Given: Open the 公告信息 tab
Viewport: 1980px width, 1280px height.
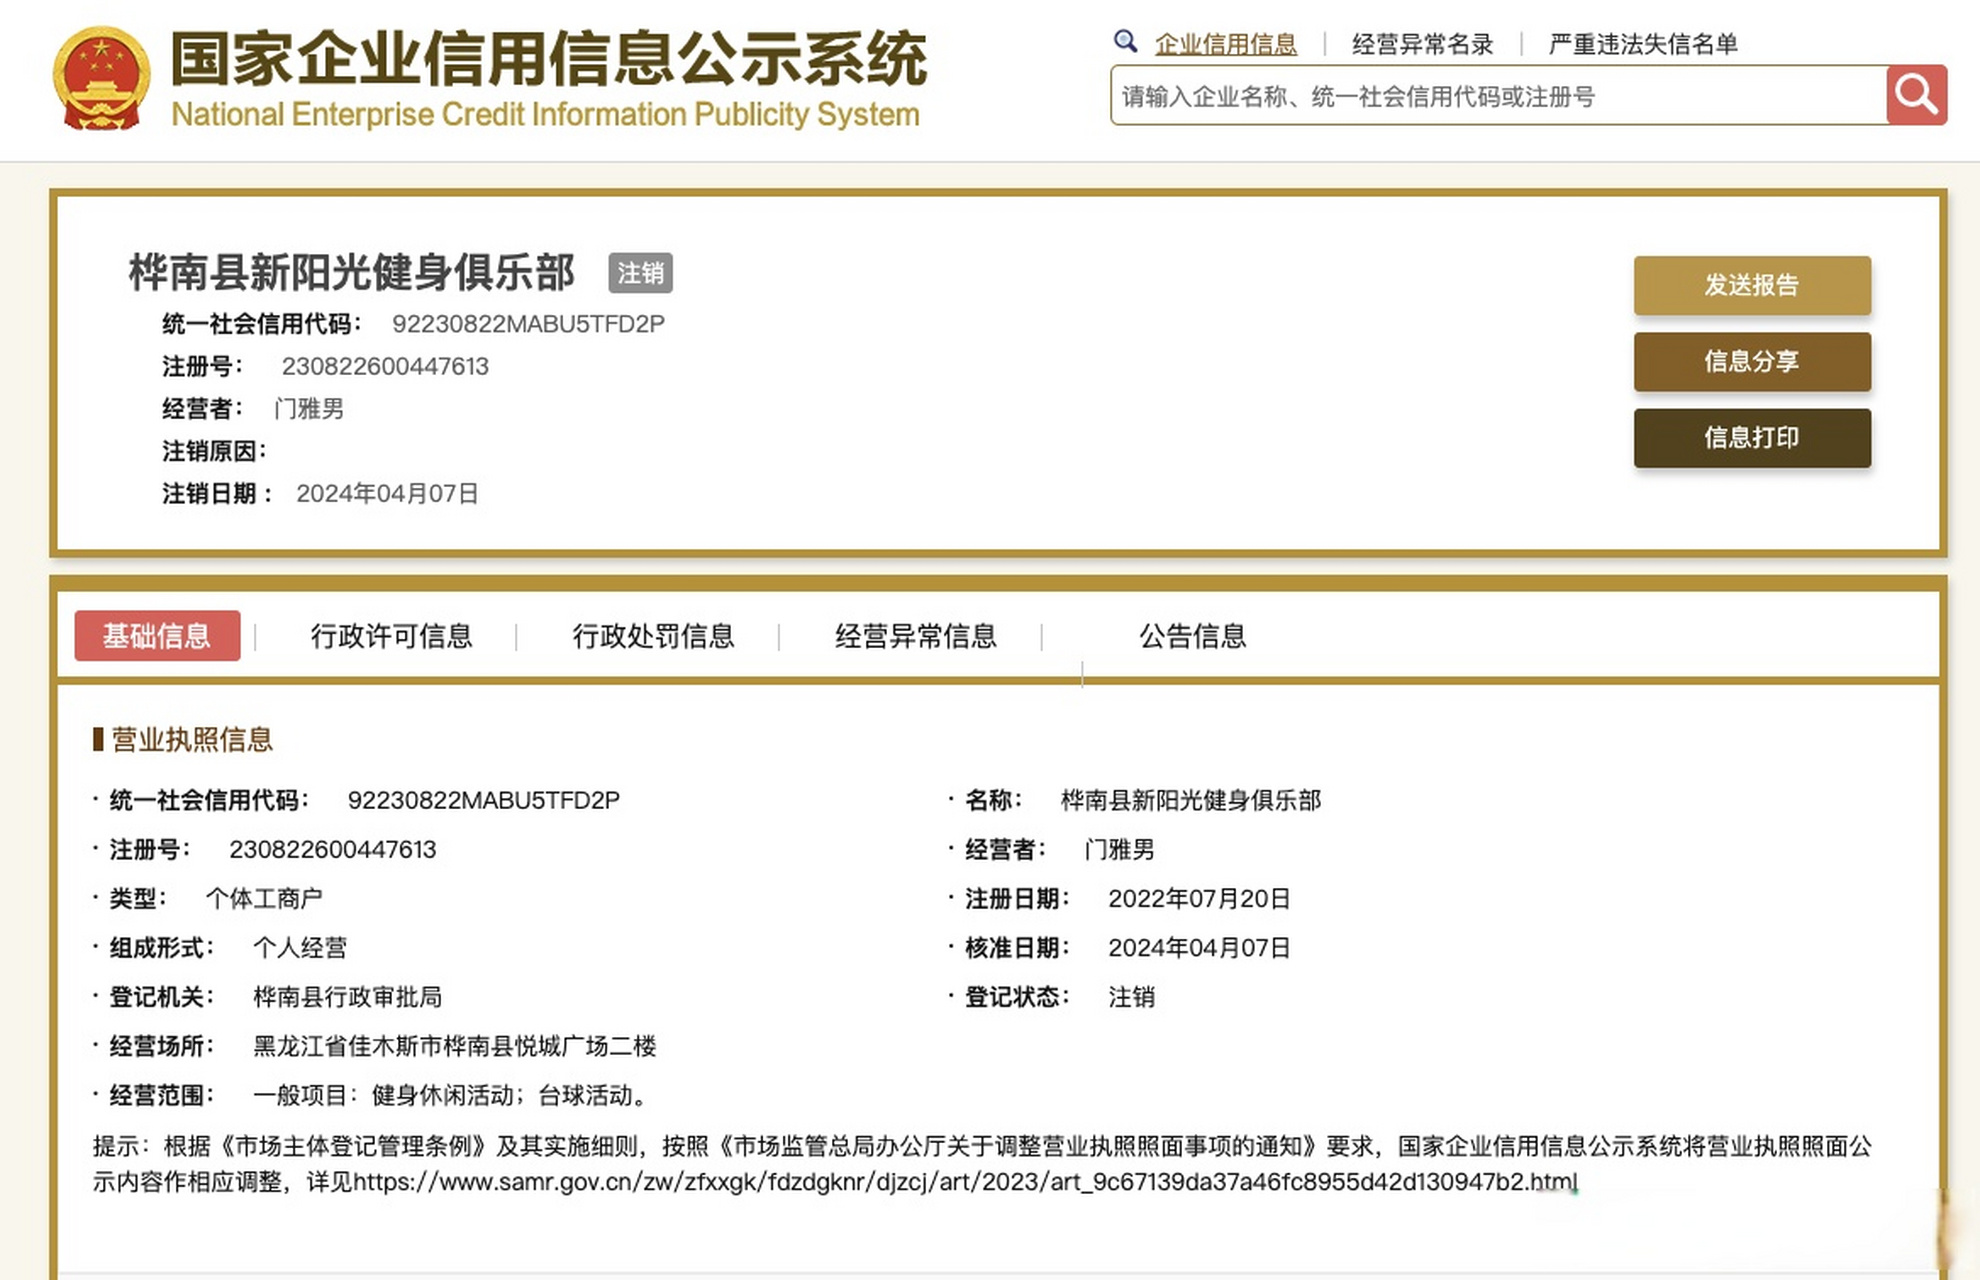Looking at the screenshot, I should (x=1192, y=636).
